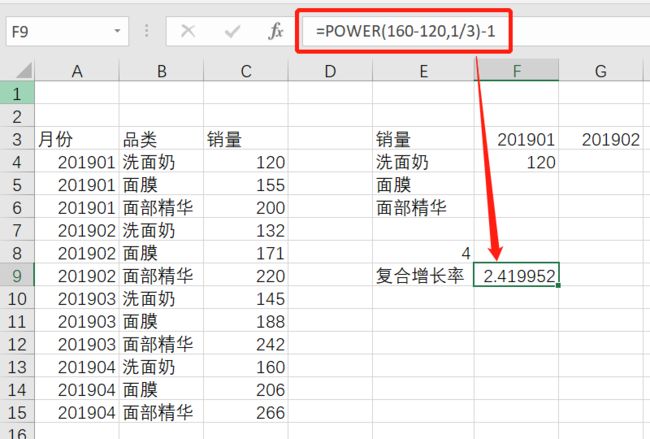Click cell C6 containing 200
This screenshot has width=650, height=439.
click(246, 207)
